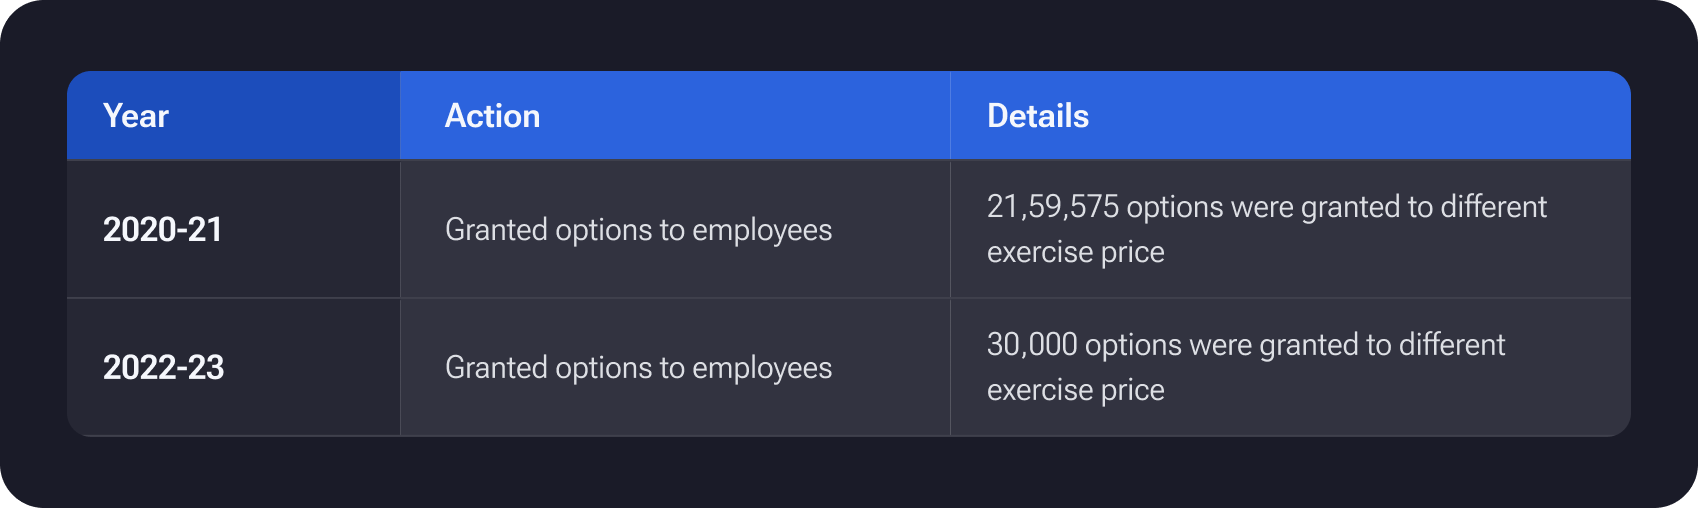Click the "30,000" options figure

tap(1031, 345)
